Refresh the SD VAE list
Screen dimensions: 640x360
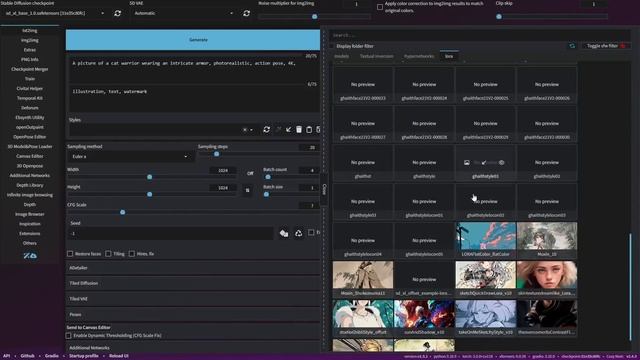247,13
